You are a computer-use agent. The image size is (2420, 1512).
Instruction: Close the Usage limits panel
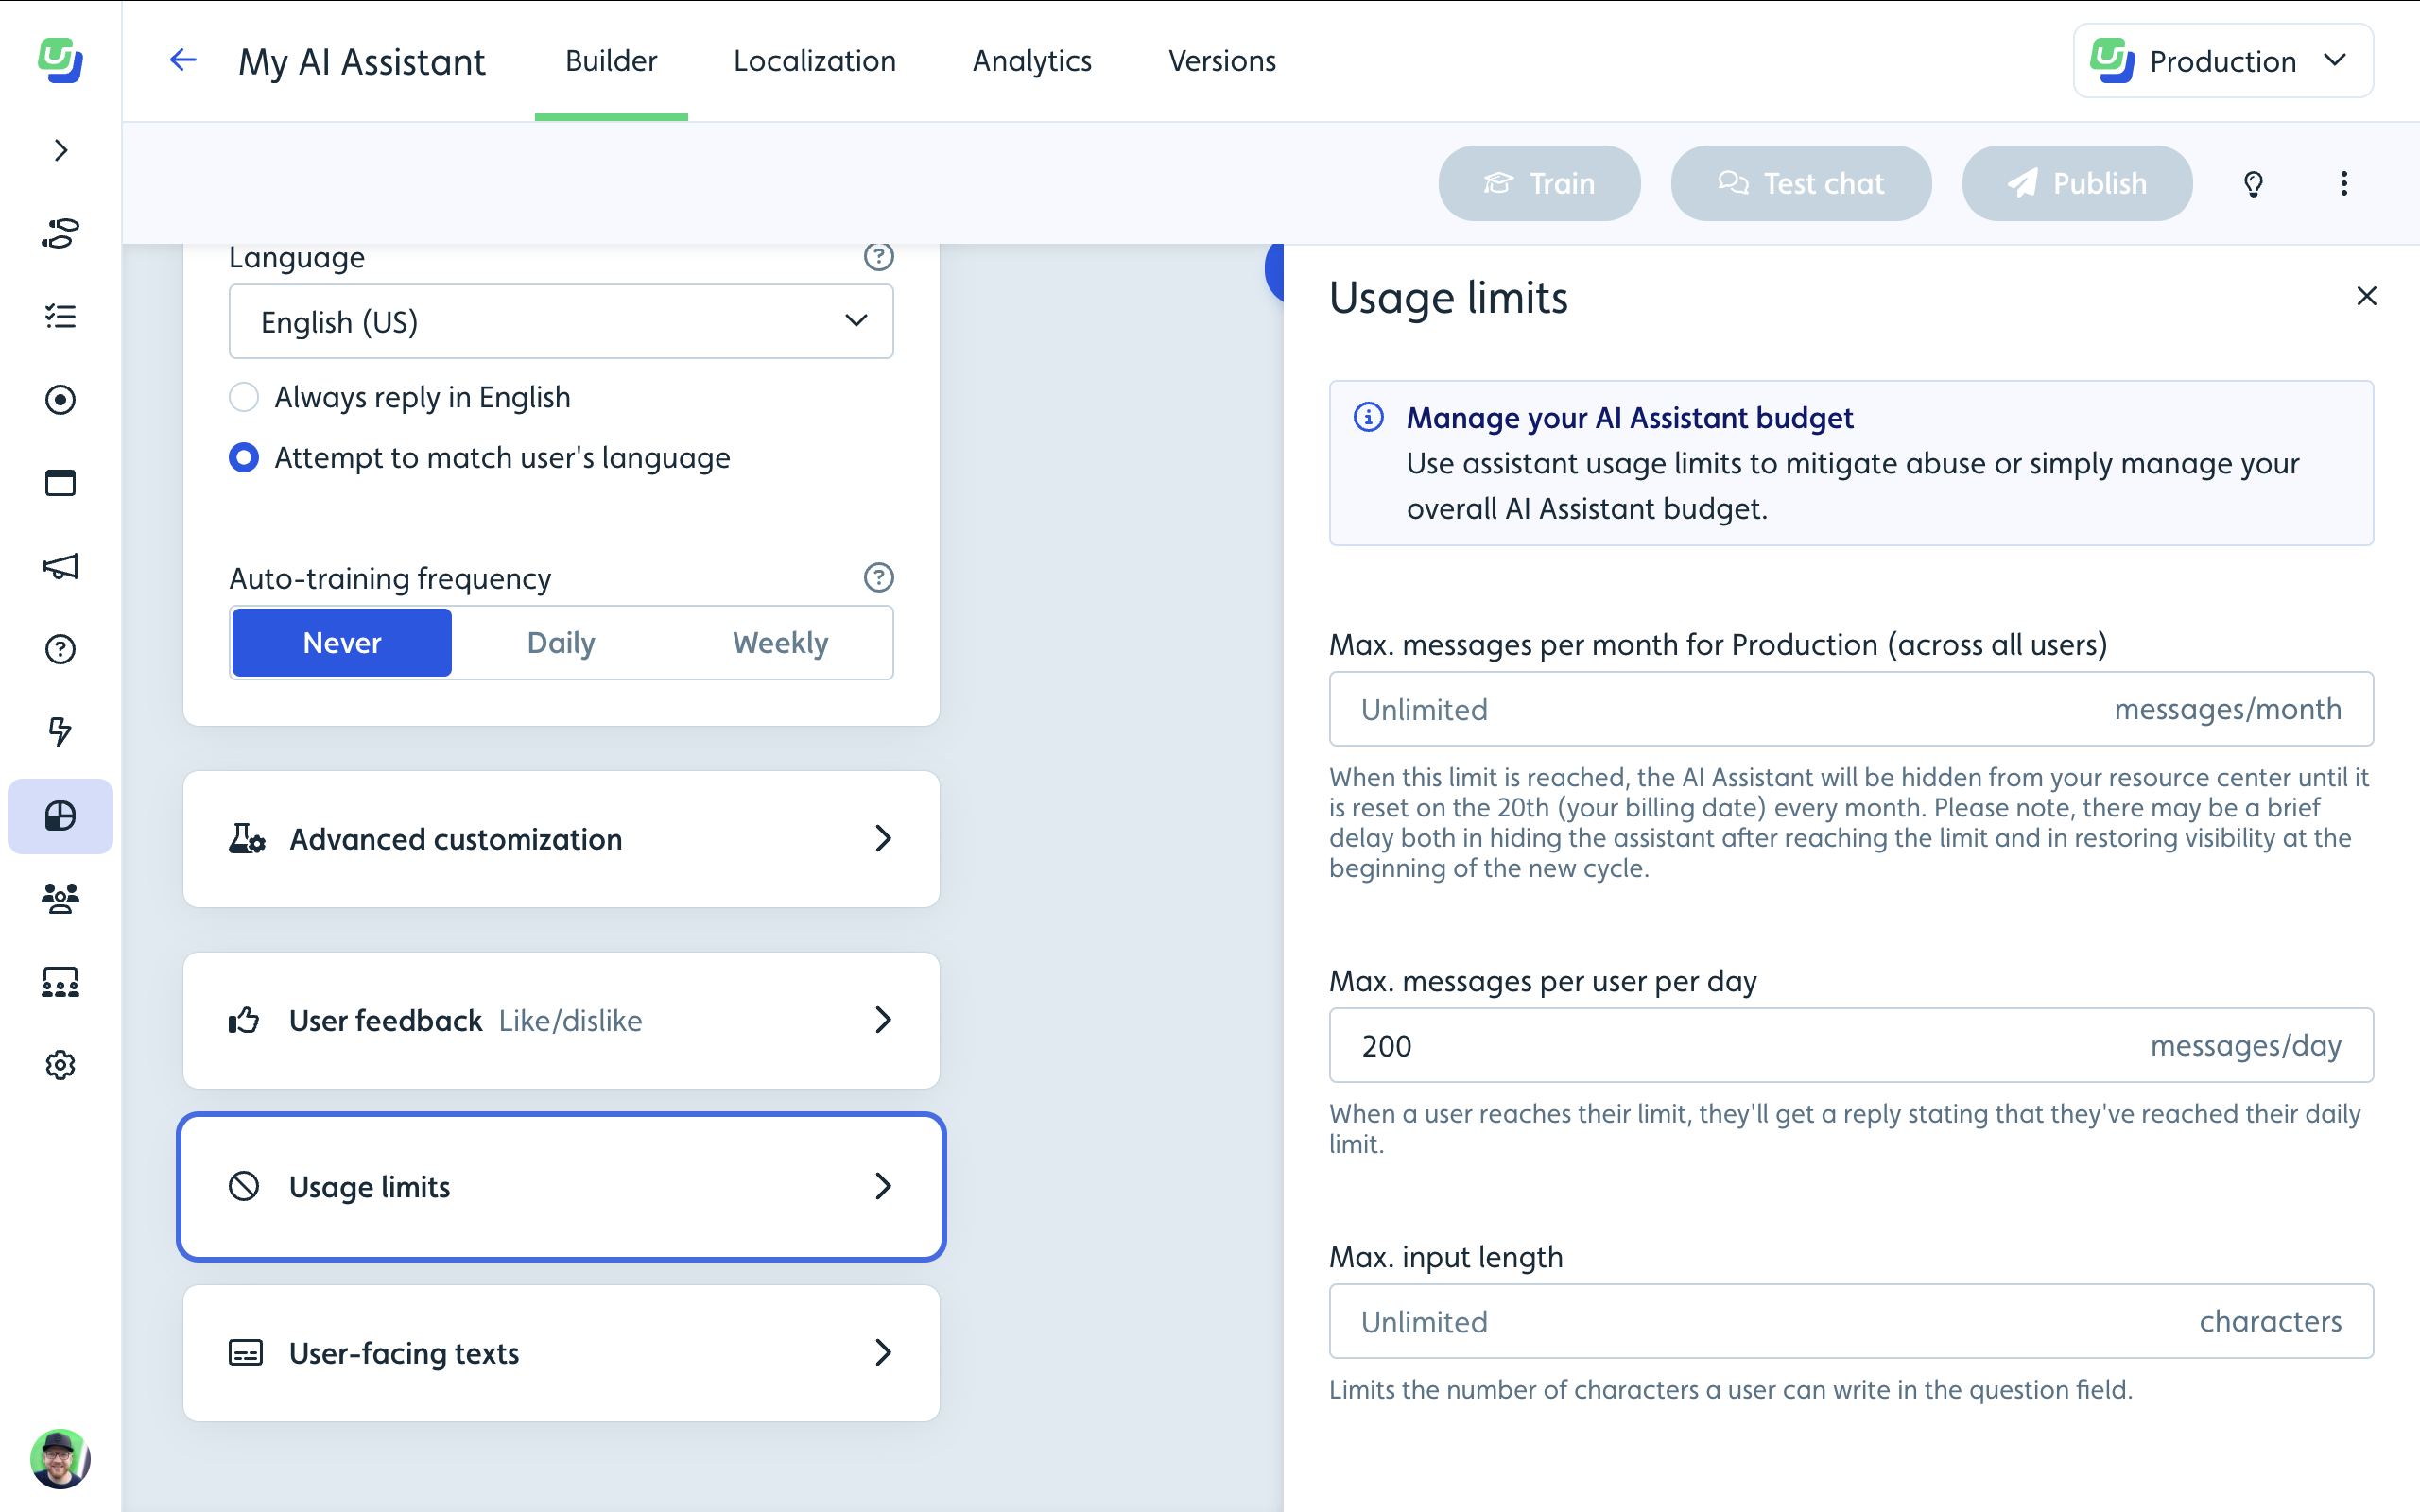(2366, 296)
